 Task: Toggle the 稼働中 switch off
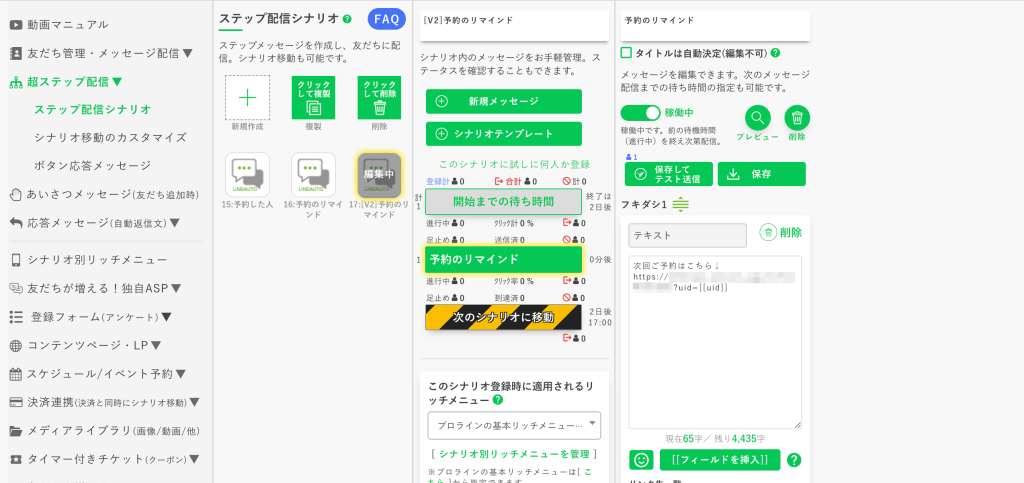pyautogui.click(x=641, y=113)
